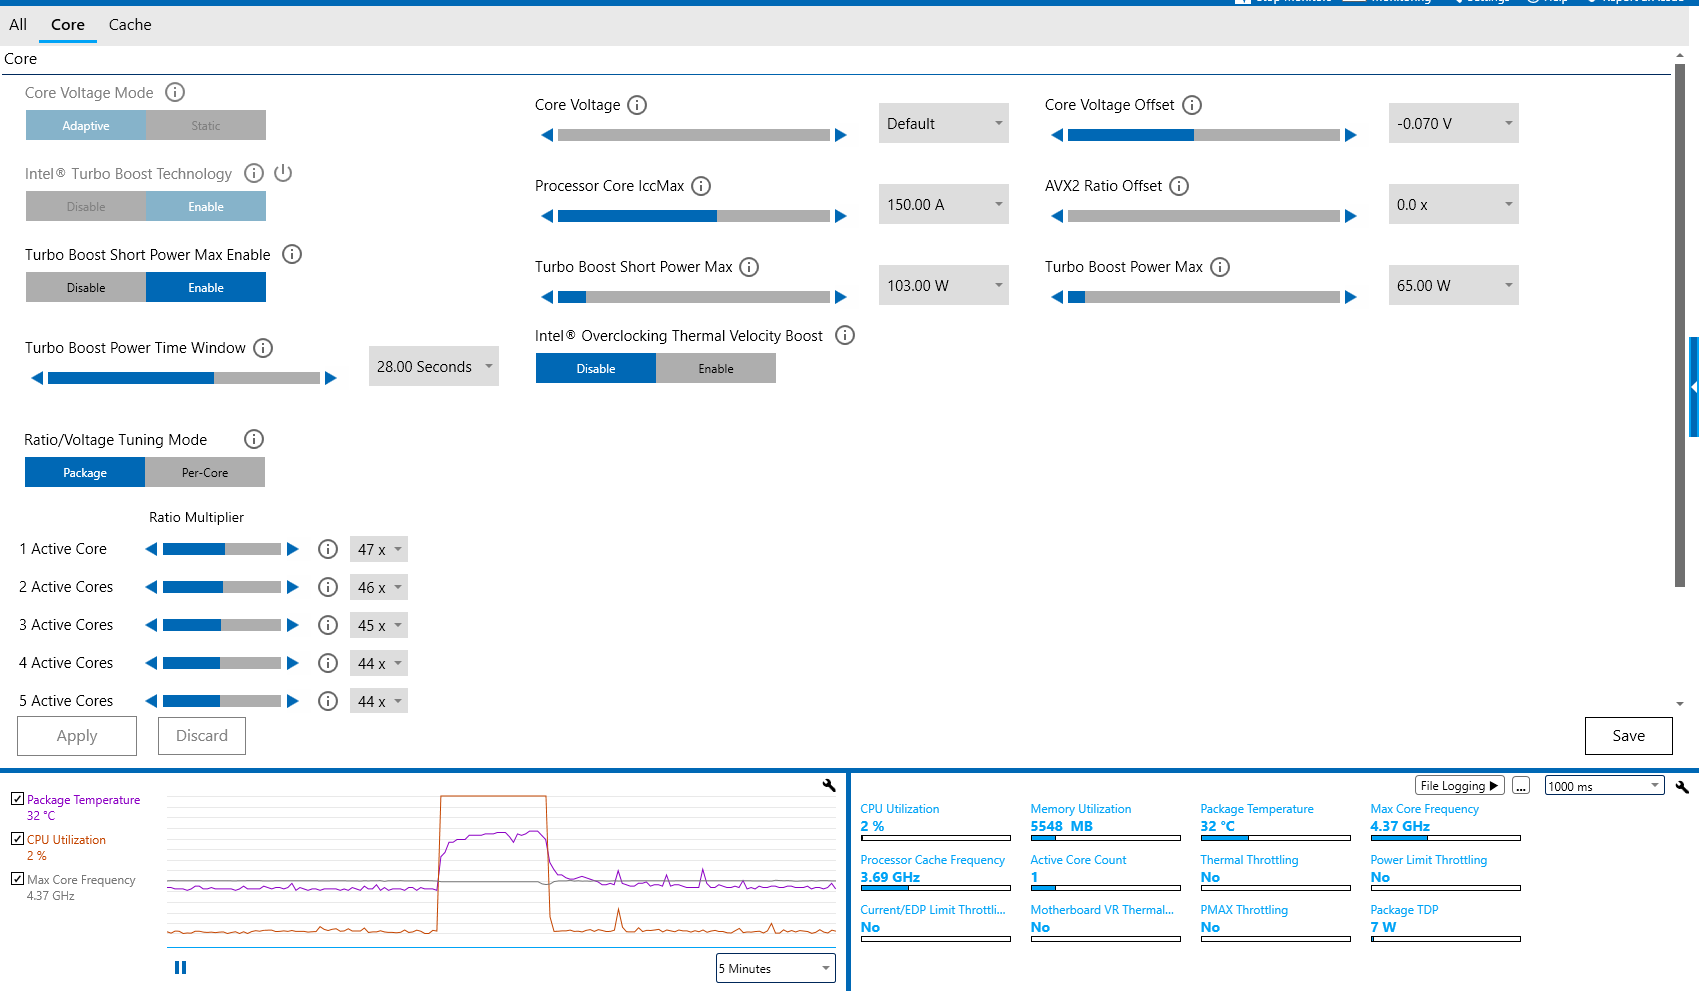This screenshot has height=991, width=1699.
Task: Open 46 x ratio multiplier dropdown
Action: point(379,587)
